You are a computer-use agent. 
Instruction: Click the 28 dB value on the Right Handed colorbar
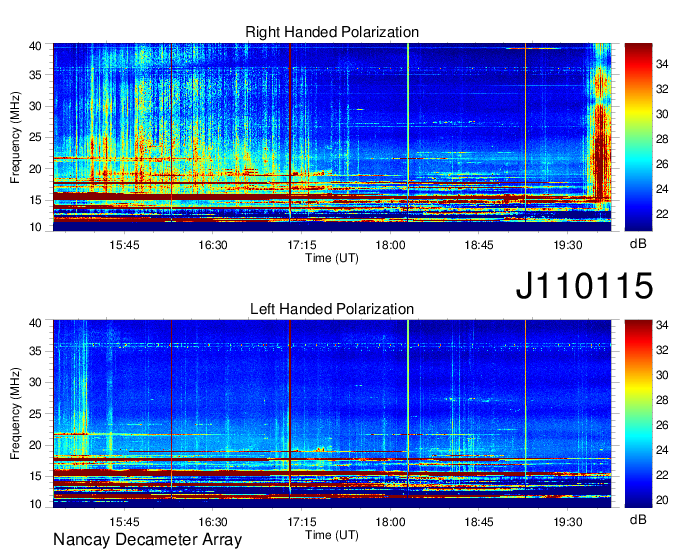tap(662, 139)
